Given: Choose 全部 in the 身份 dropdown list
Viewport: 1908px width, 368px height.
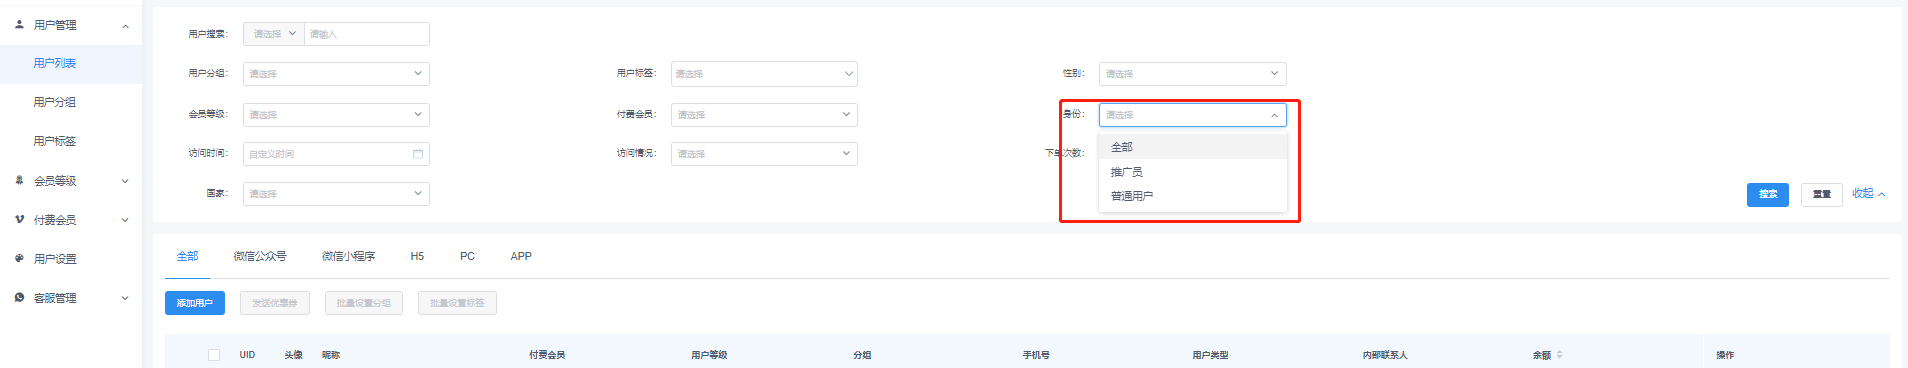Looking at the screenshot, I should (1193, 147).
